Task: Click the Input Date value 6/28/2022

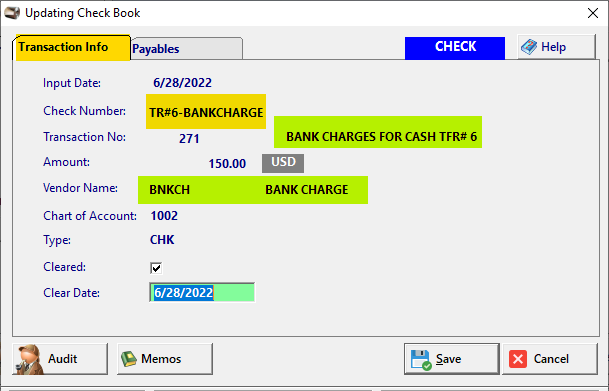Action: click(182, 83)
